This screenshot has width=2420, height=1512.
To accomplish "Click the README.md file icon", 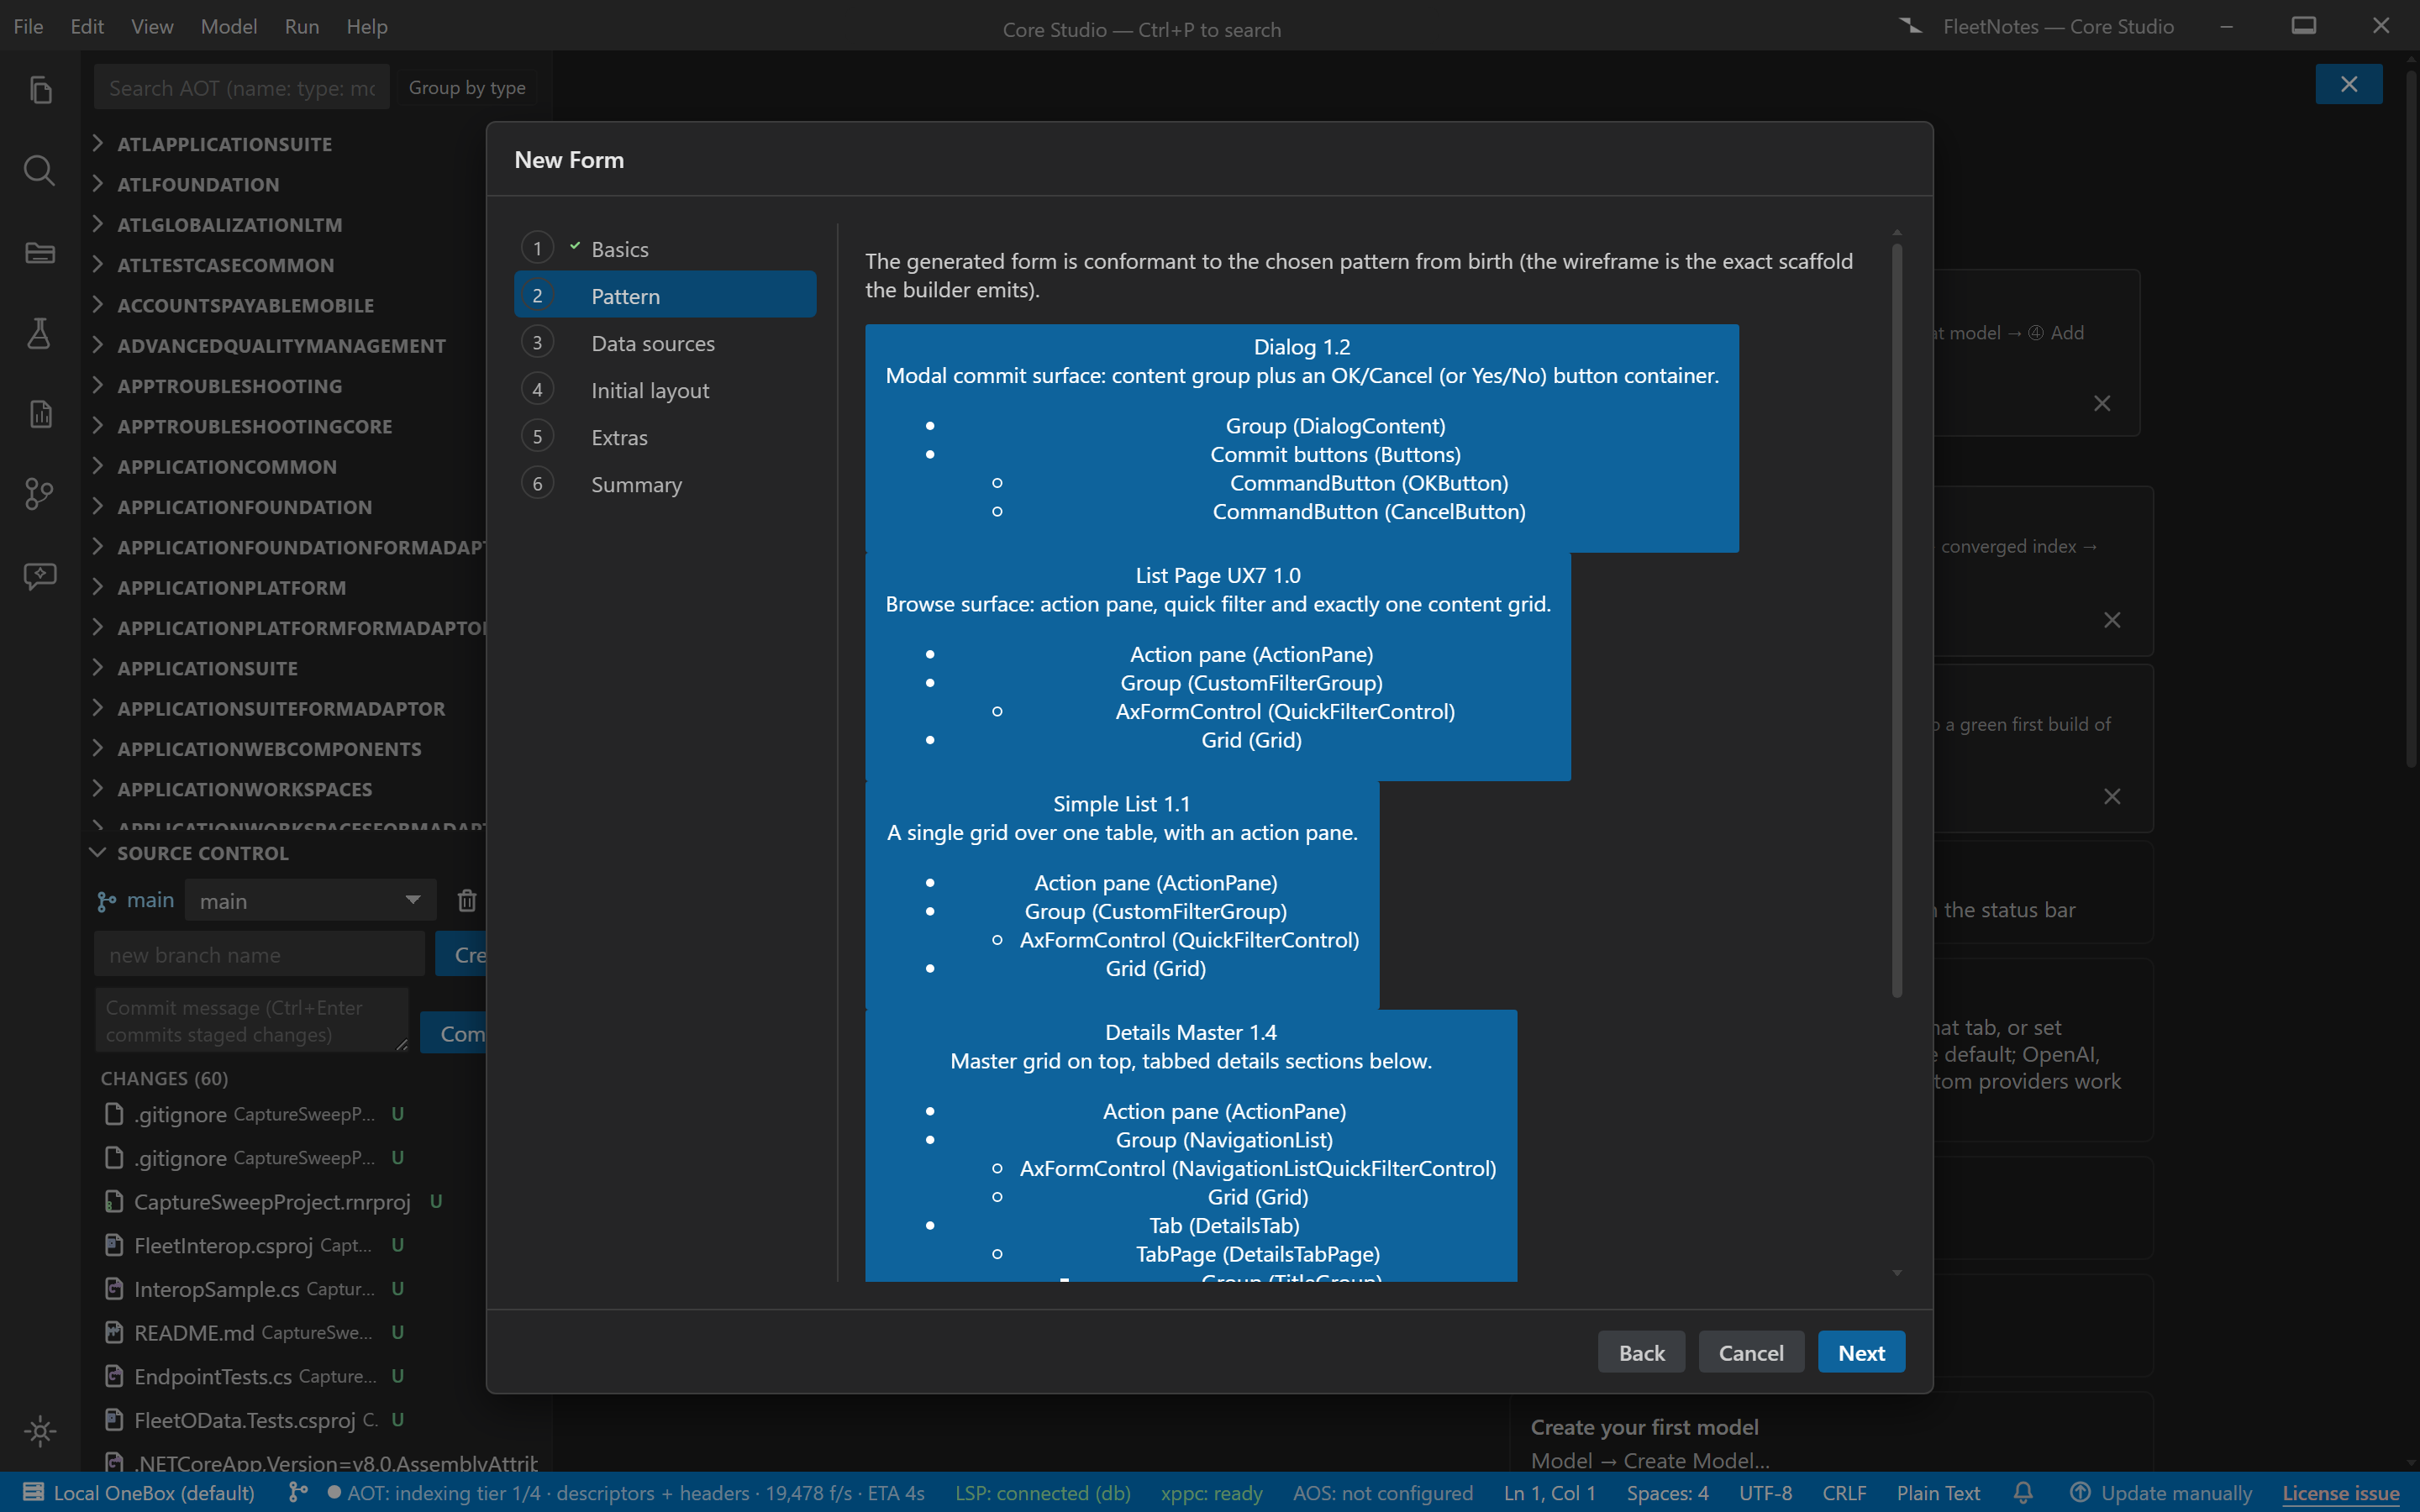I will coord(114,1332).
